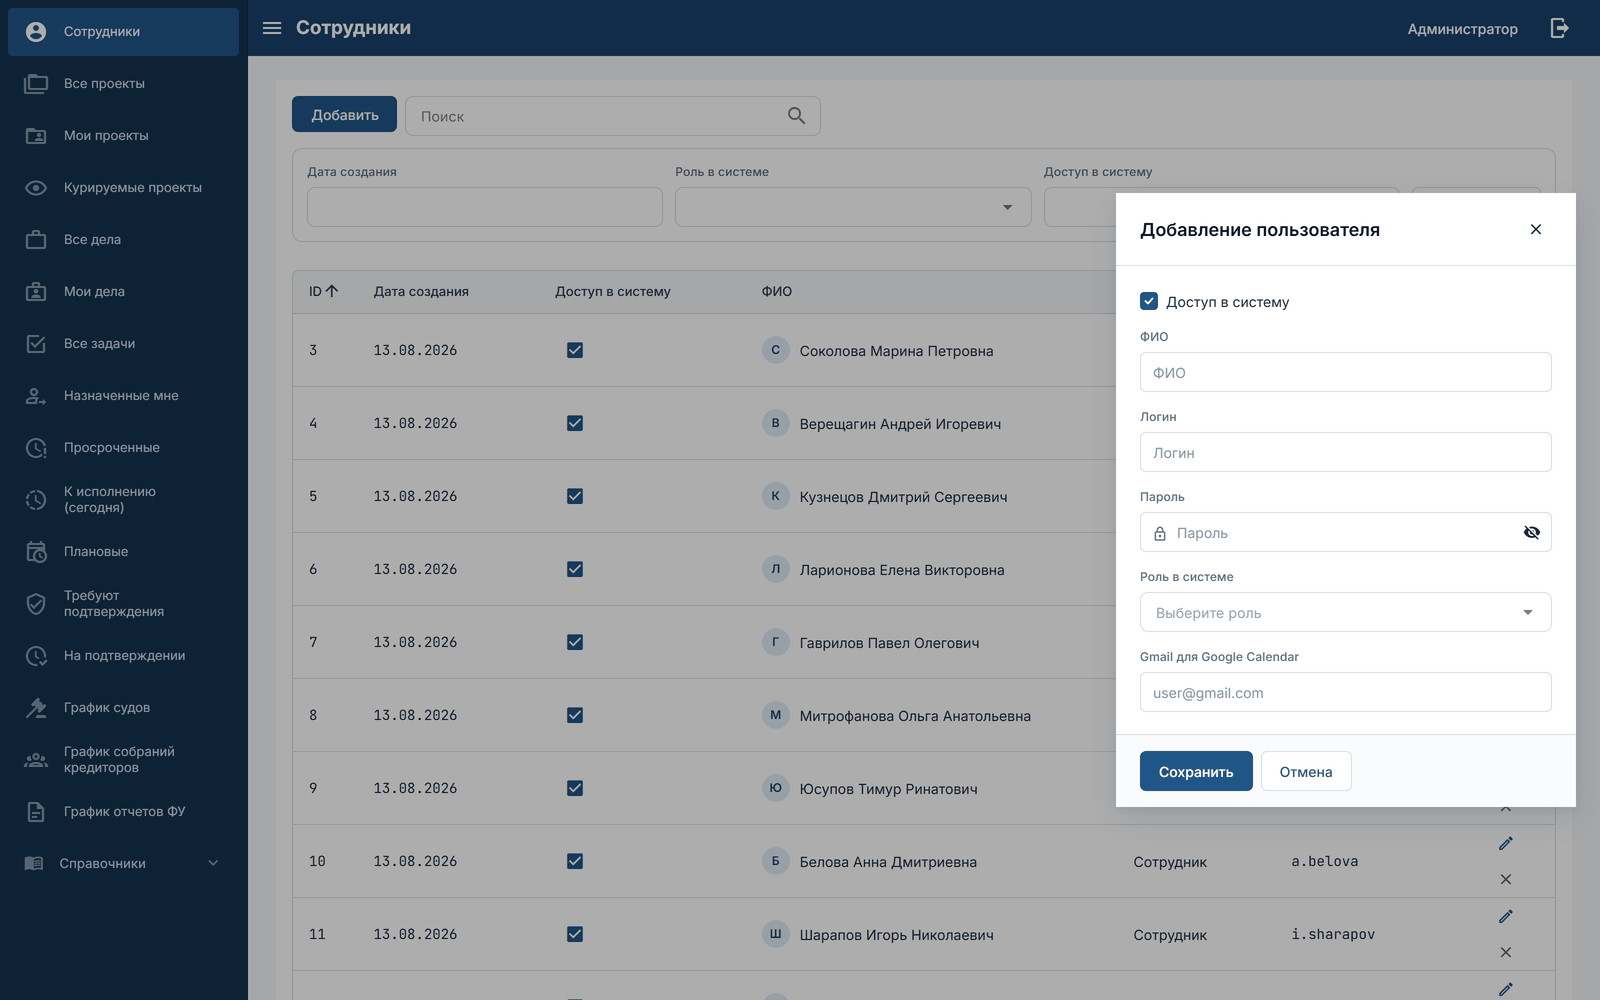Open the Выберите роль dropdown
1600x1000 pixels.
pos(1345,612)
